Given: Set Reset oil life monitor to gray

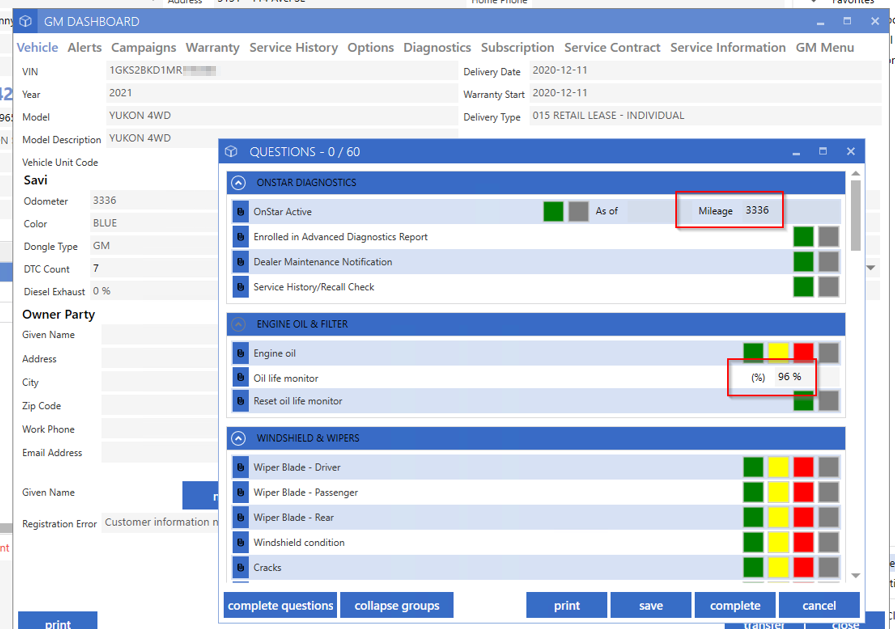Looking at the screenshot, I should (828, 401).
